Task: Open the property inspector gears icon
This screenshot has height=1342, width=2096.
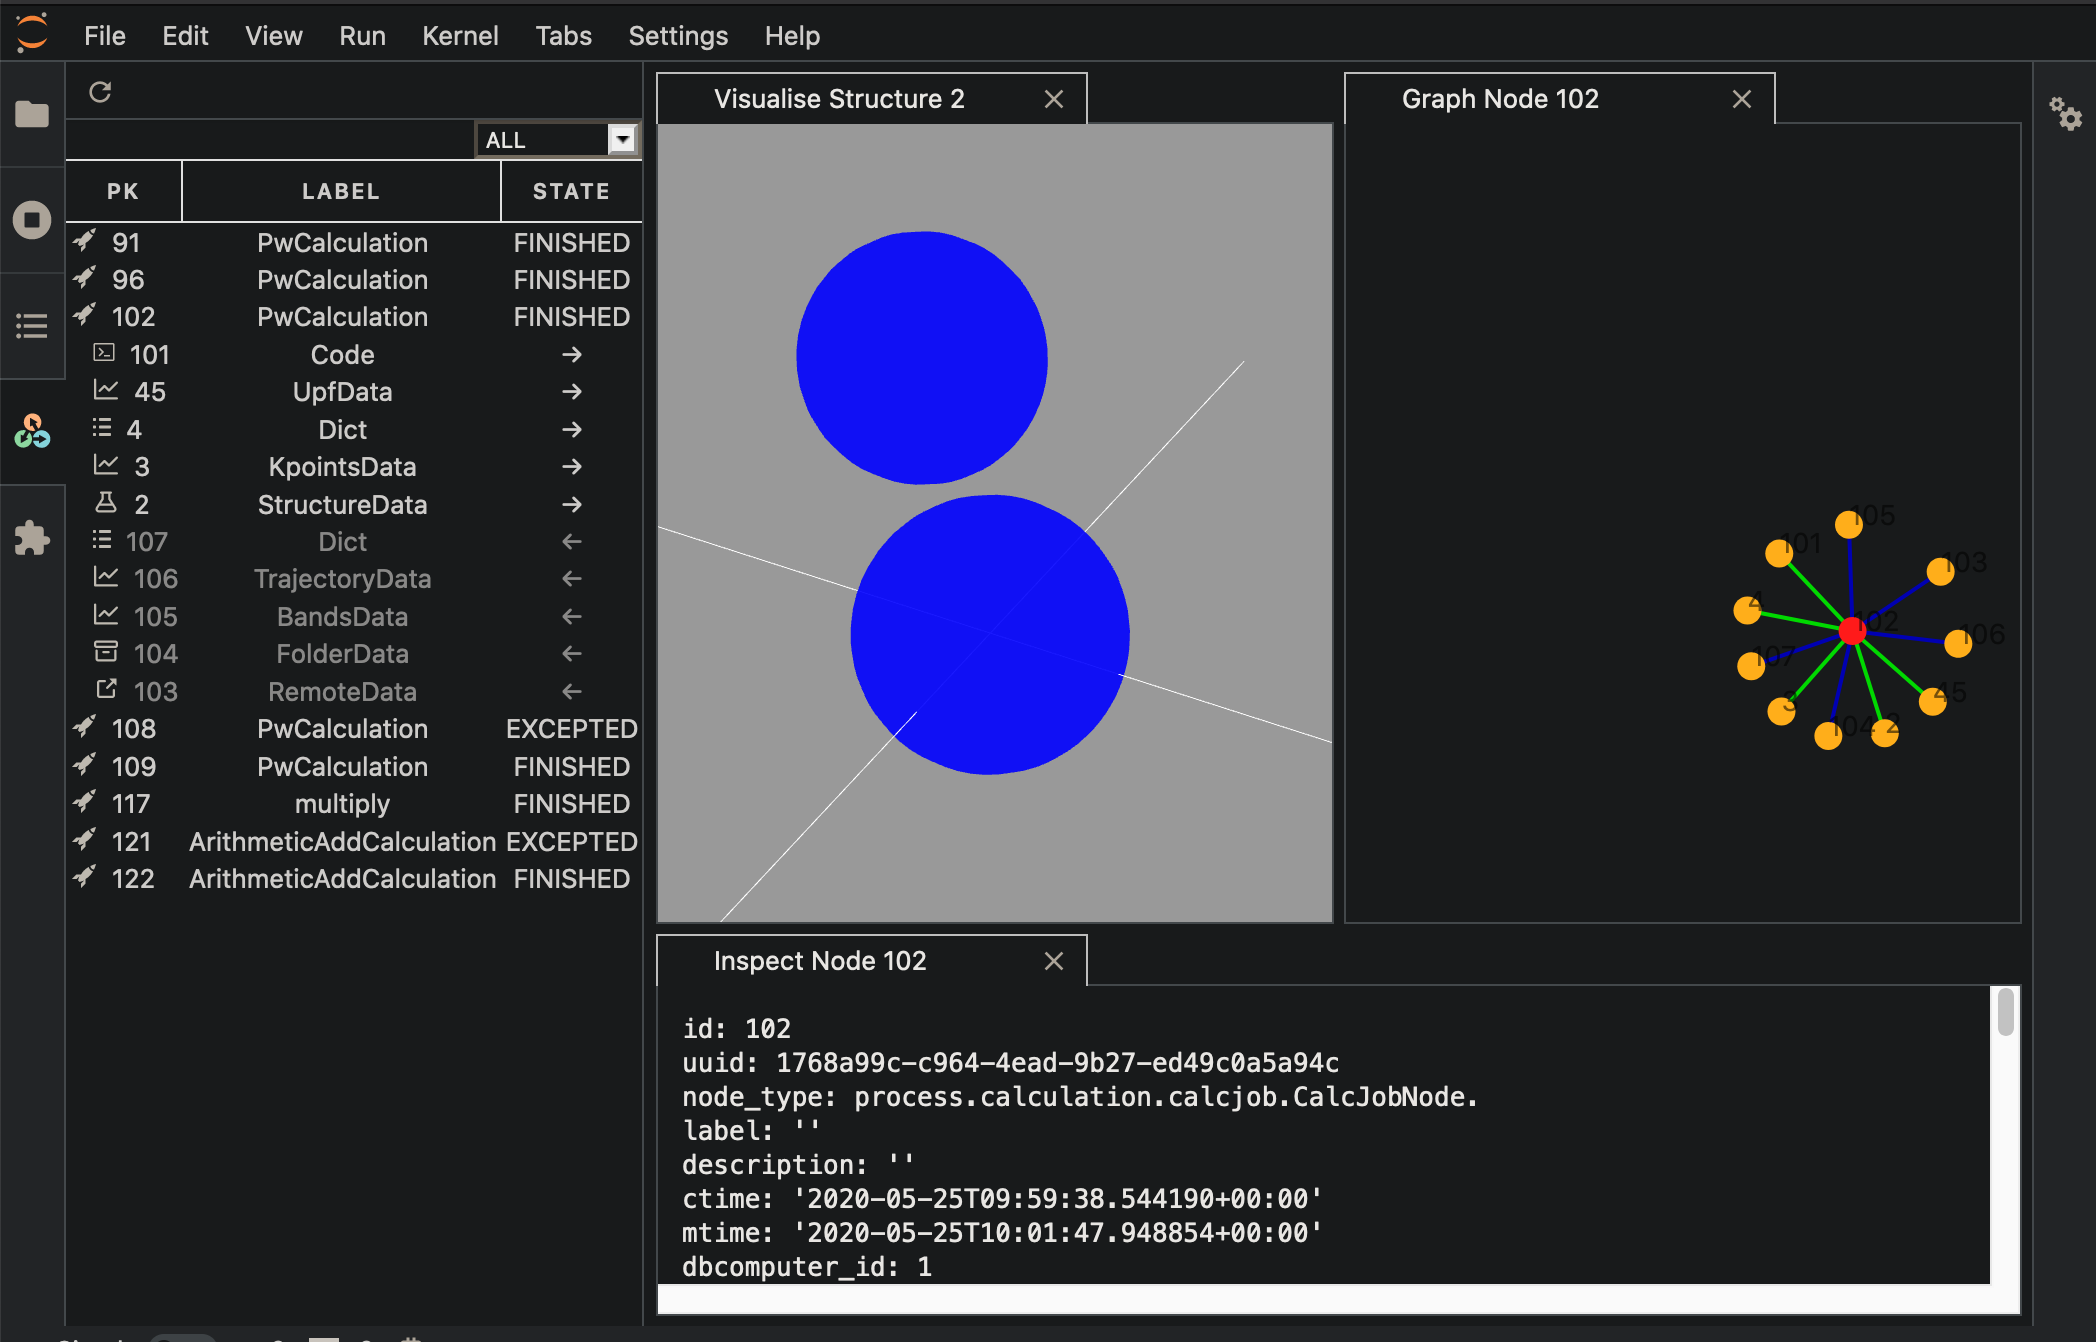Action: pyautogui.click(x=2065, y=114)
